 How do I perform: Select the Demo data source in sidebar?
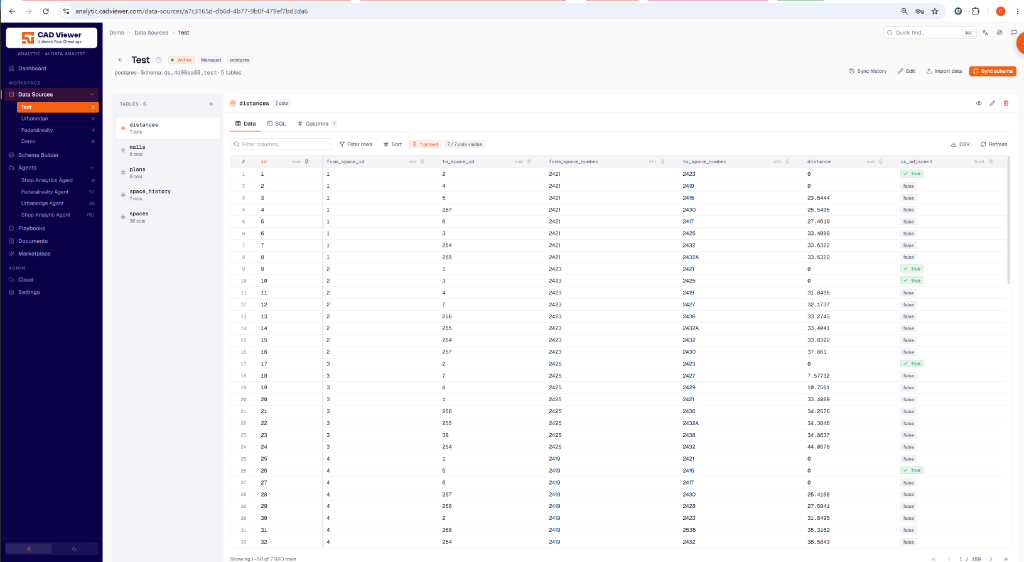[28, 141]
